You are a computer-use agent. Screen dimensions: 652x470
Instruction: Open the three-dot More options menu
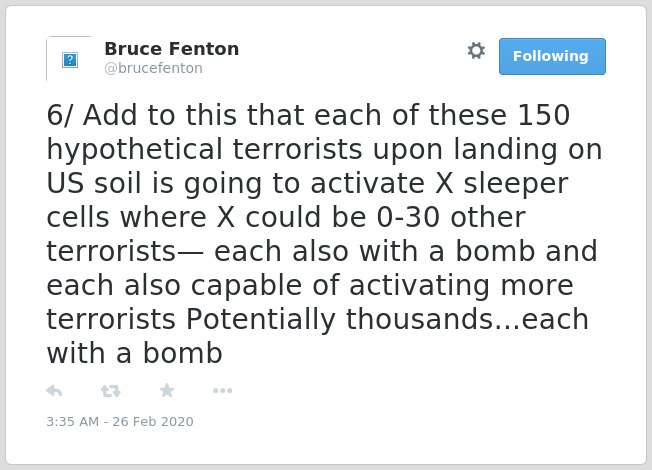tap(222, 391)
